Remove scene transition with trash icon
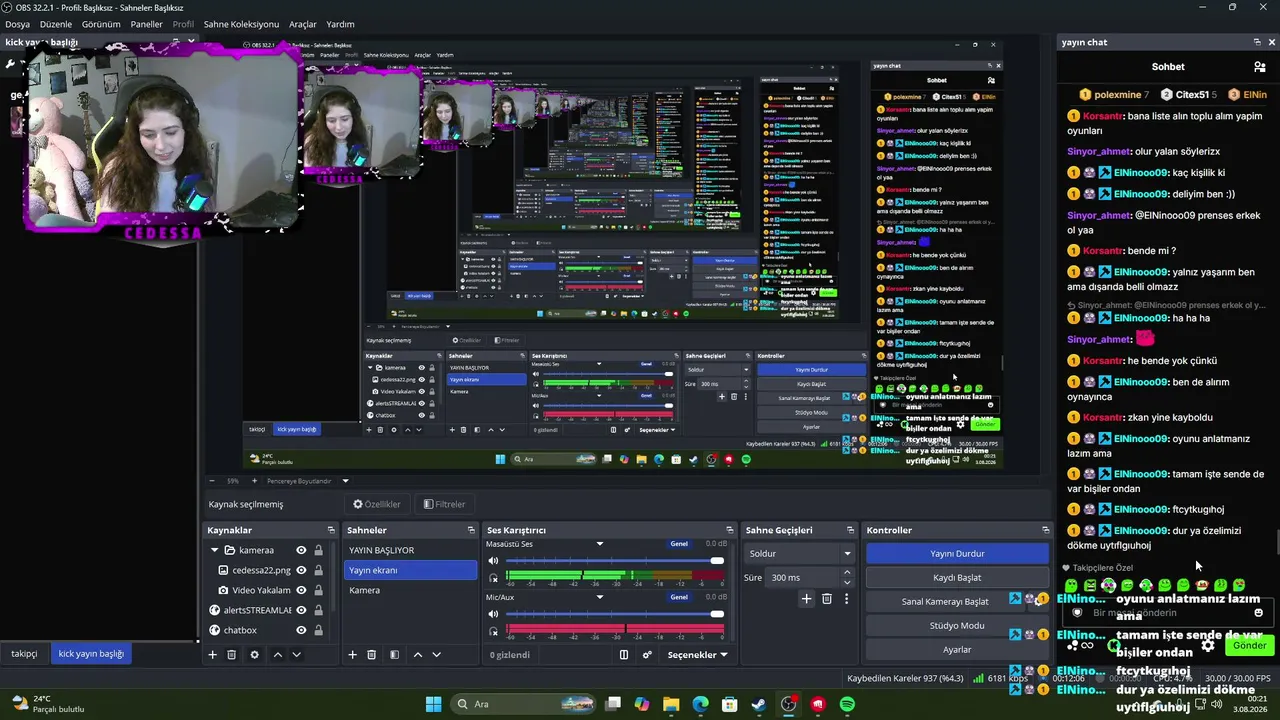This screenshot has height=720, width=1280. point(826,599)
